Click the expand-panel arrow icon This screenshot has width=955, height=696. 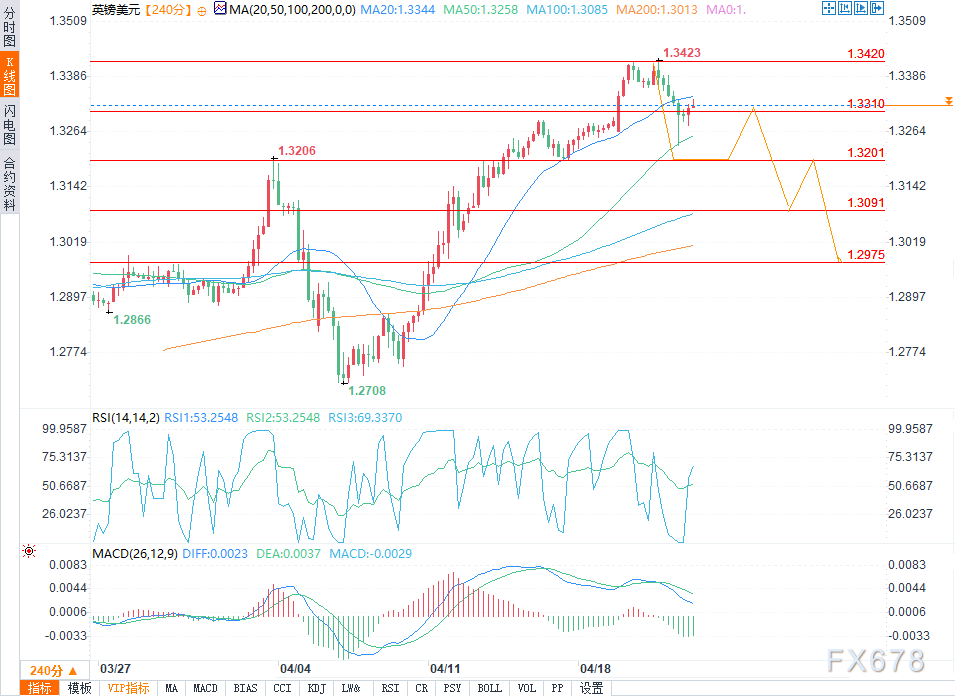pyautogui.click(x=877, y=8)
